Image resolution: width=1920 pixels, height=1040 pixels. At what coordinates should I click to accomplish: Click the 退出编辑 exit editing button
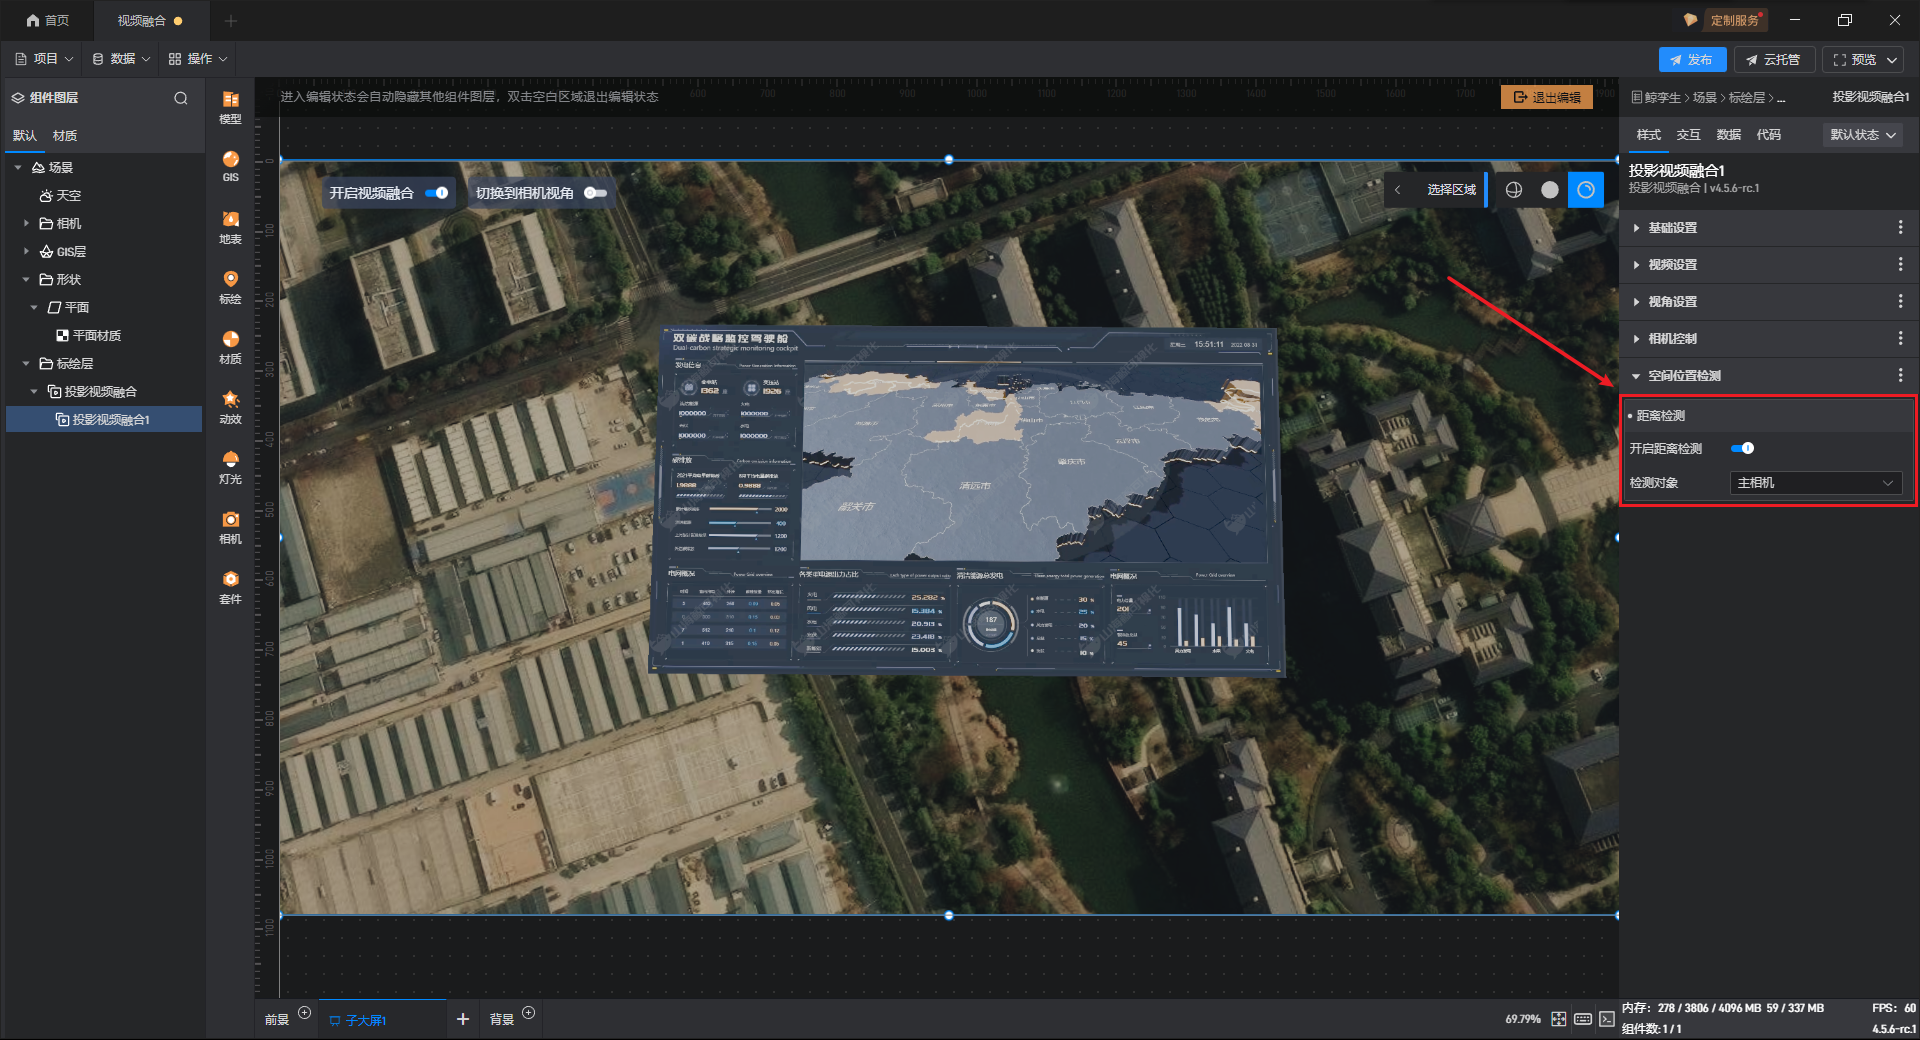[1546, 97]
